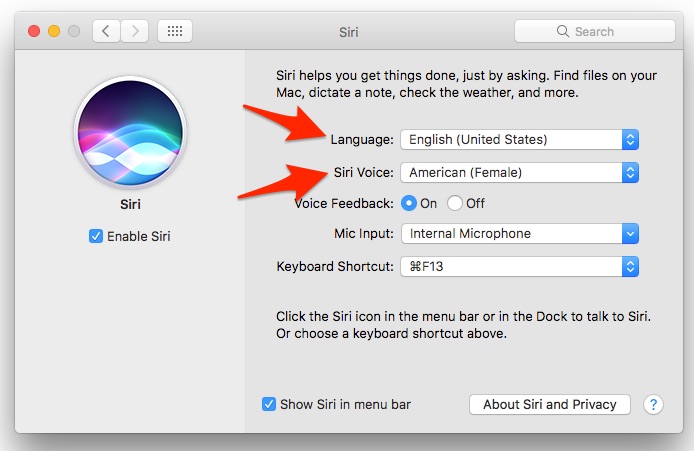694x451 pixels.
Task: Click the Show All grid icon
Action: point(174,31)
